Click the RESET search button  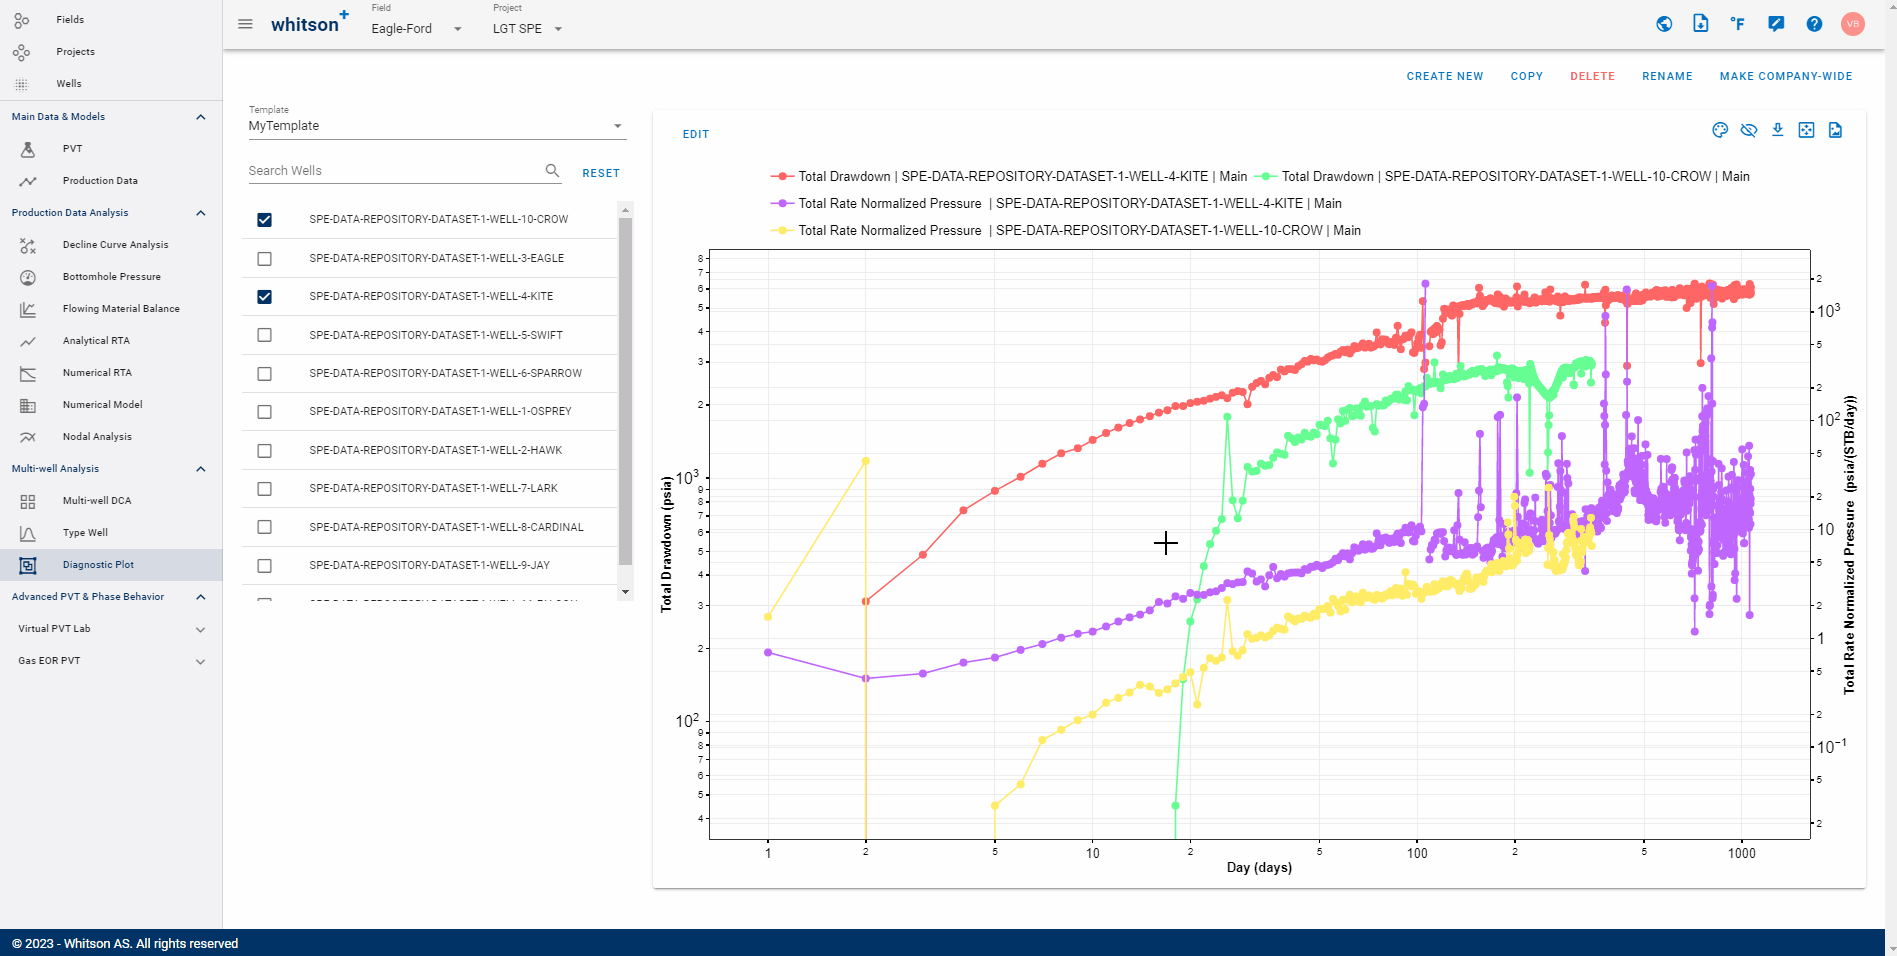(x=601, y=173)
